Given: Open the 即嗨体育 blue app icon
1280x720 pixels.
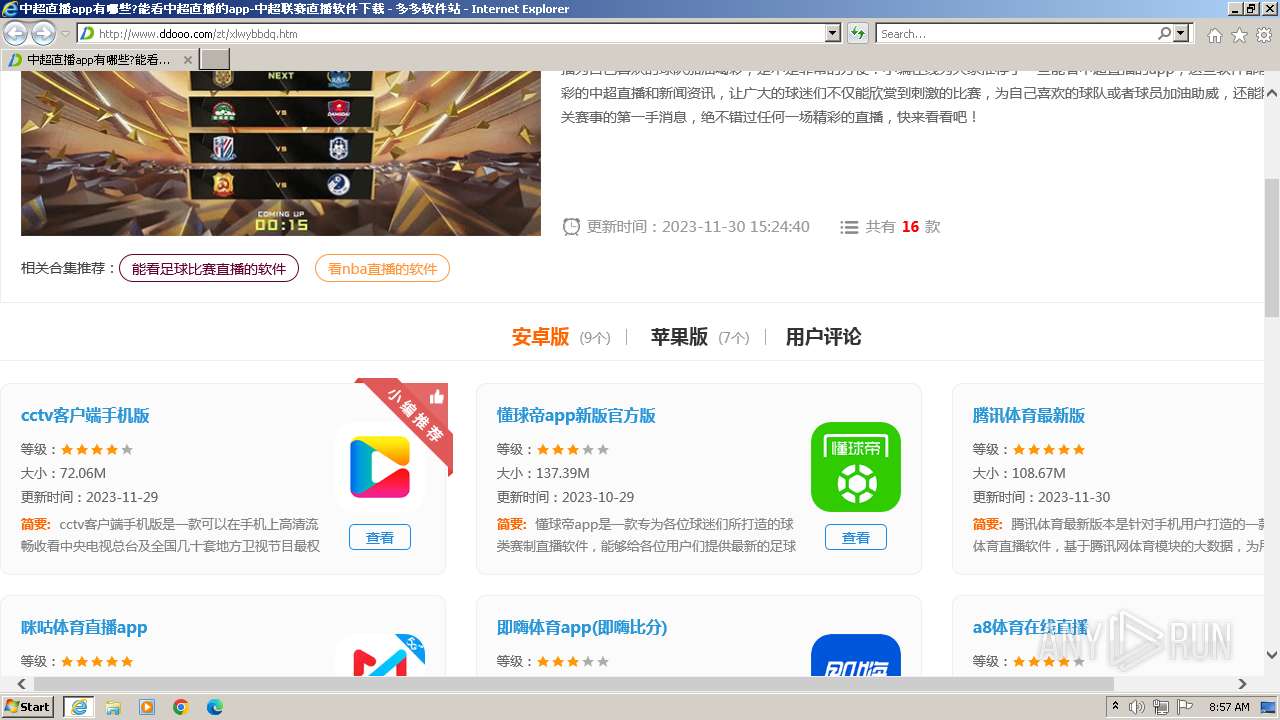Looking at the screenshot, I should [x=856, y=655].
